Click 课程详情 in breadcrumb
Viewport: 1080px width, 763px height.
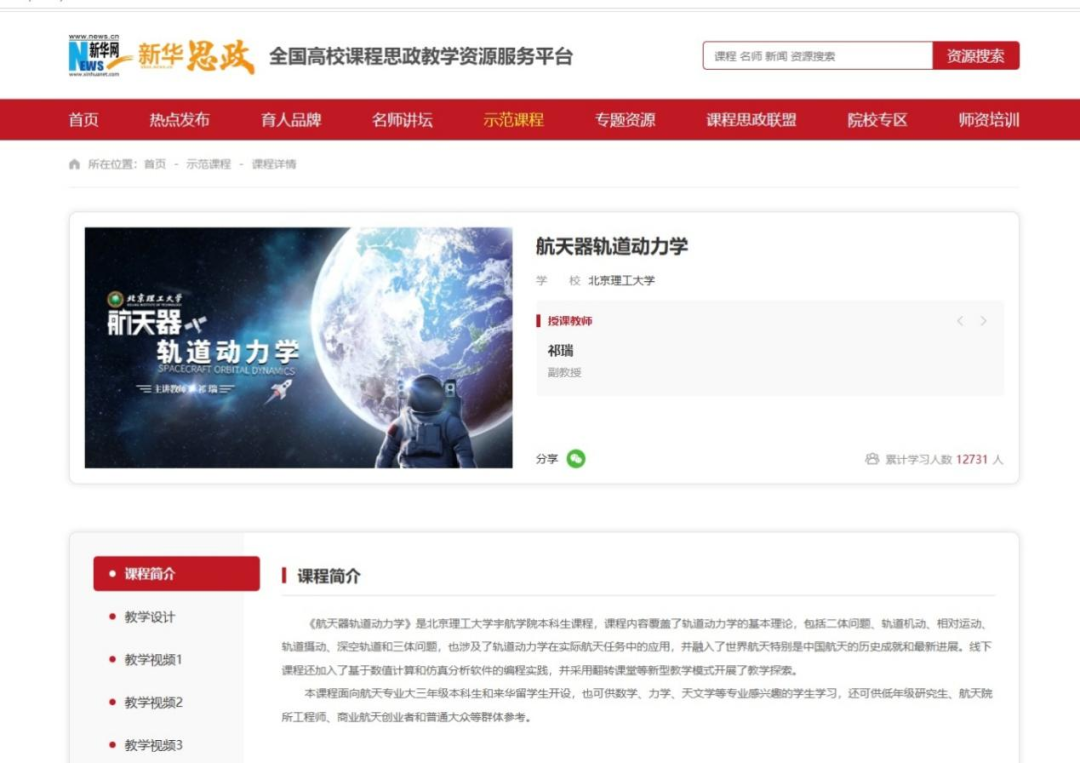tap(273, 164)
